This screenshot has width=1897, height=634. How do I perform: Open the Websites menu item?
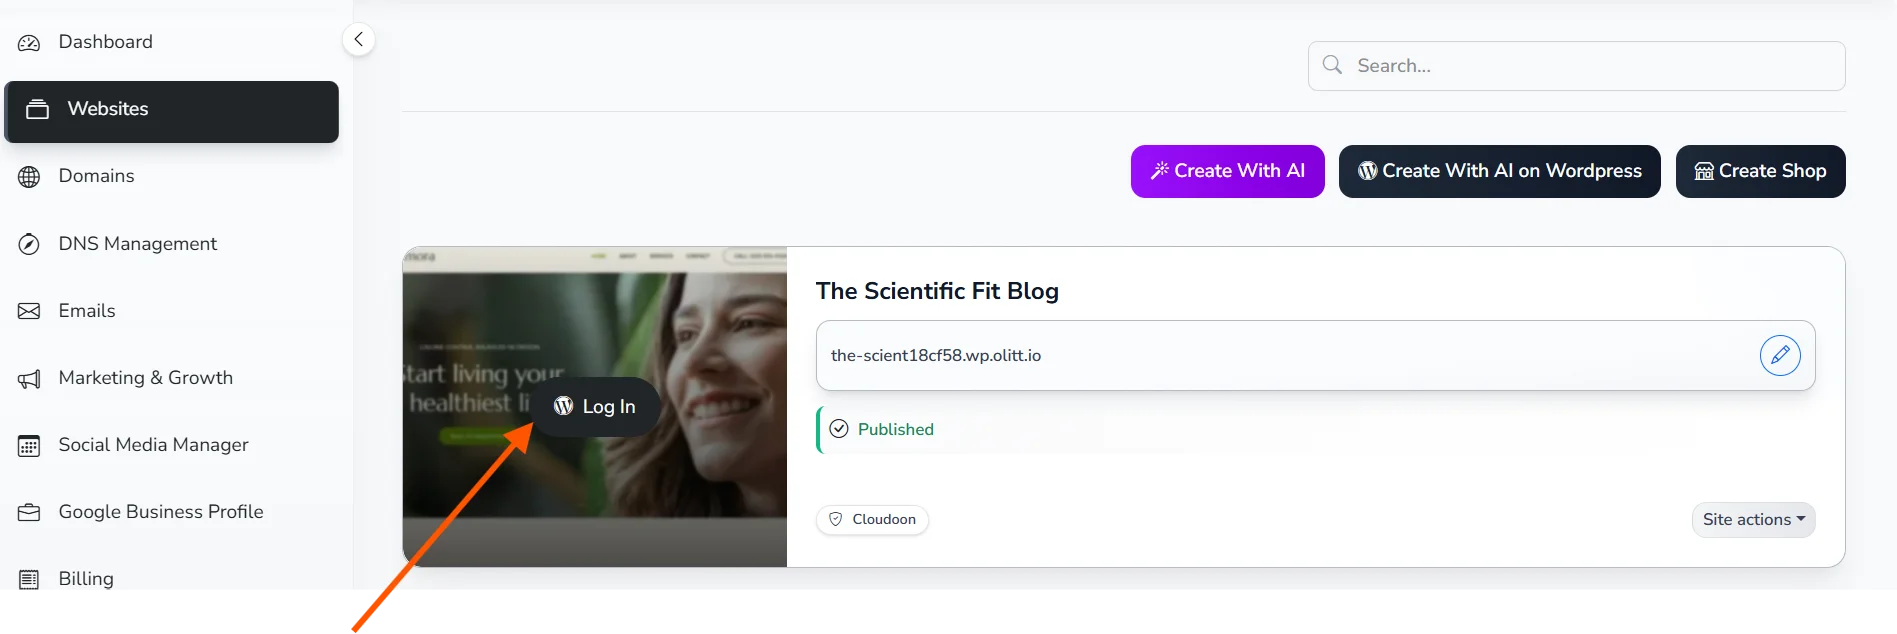click(171, 110)
